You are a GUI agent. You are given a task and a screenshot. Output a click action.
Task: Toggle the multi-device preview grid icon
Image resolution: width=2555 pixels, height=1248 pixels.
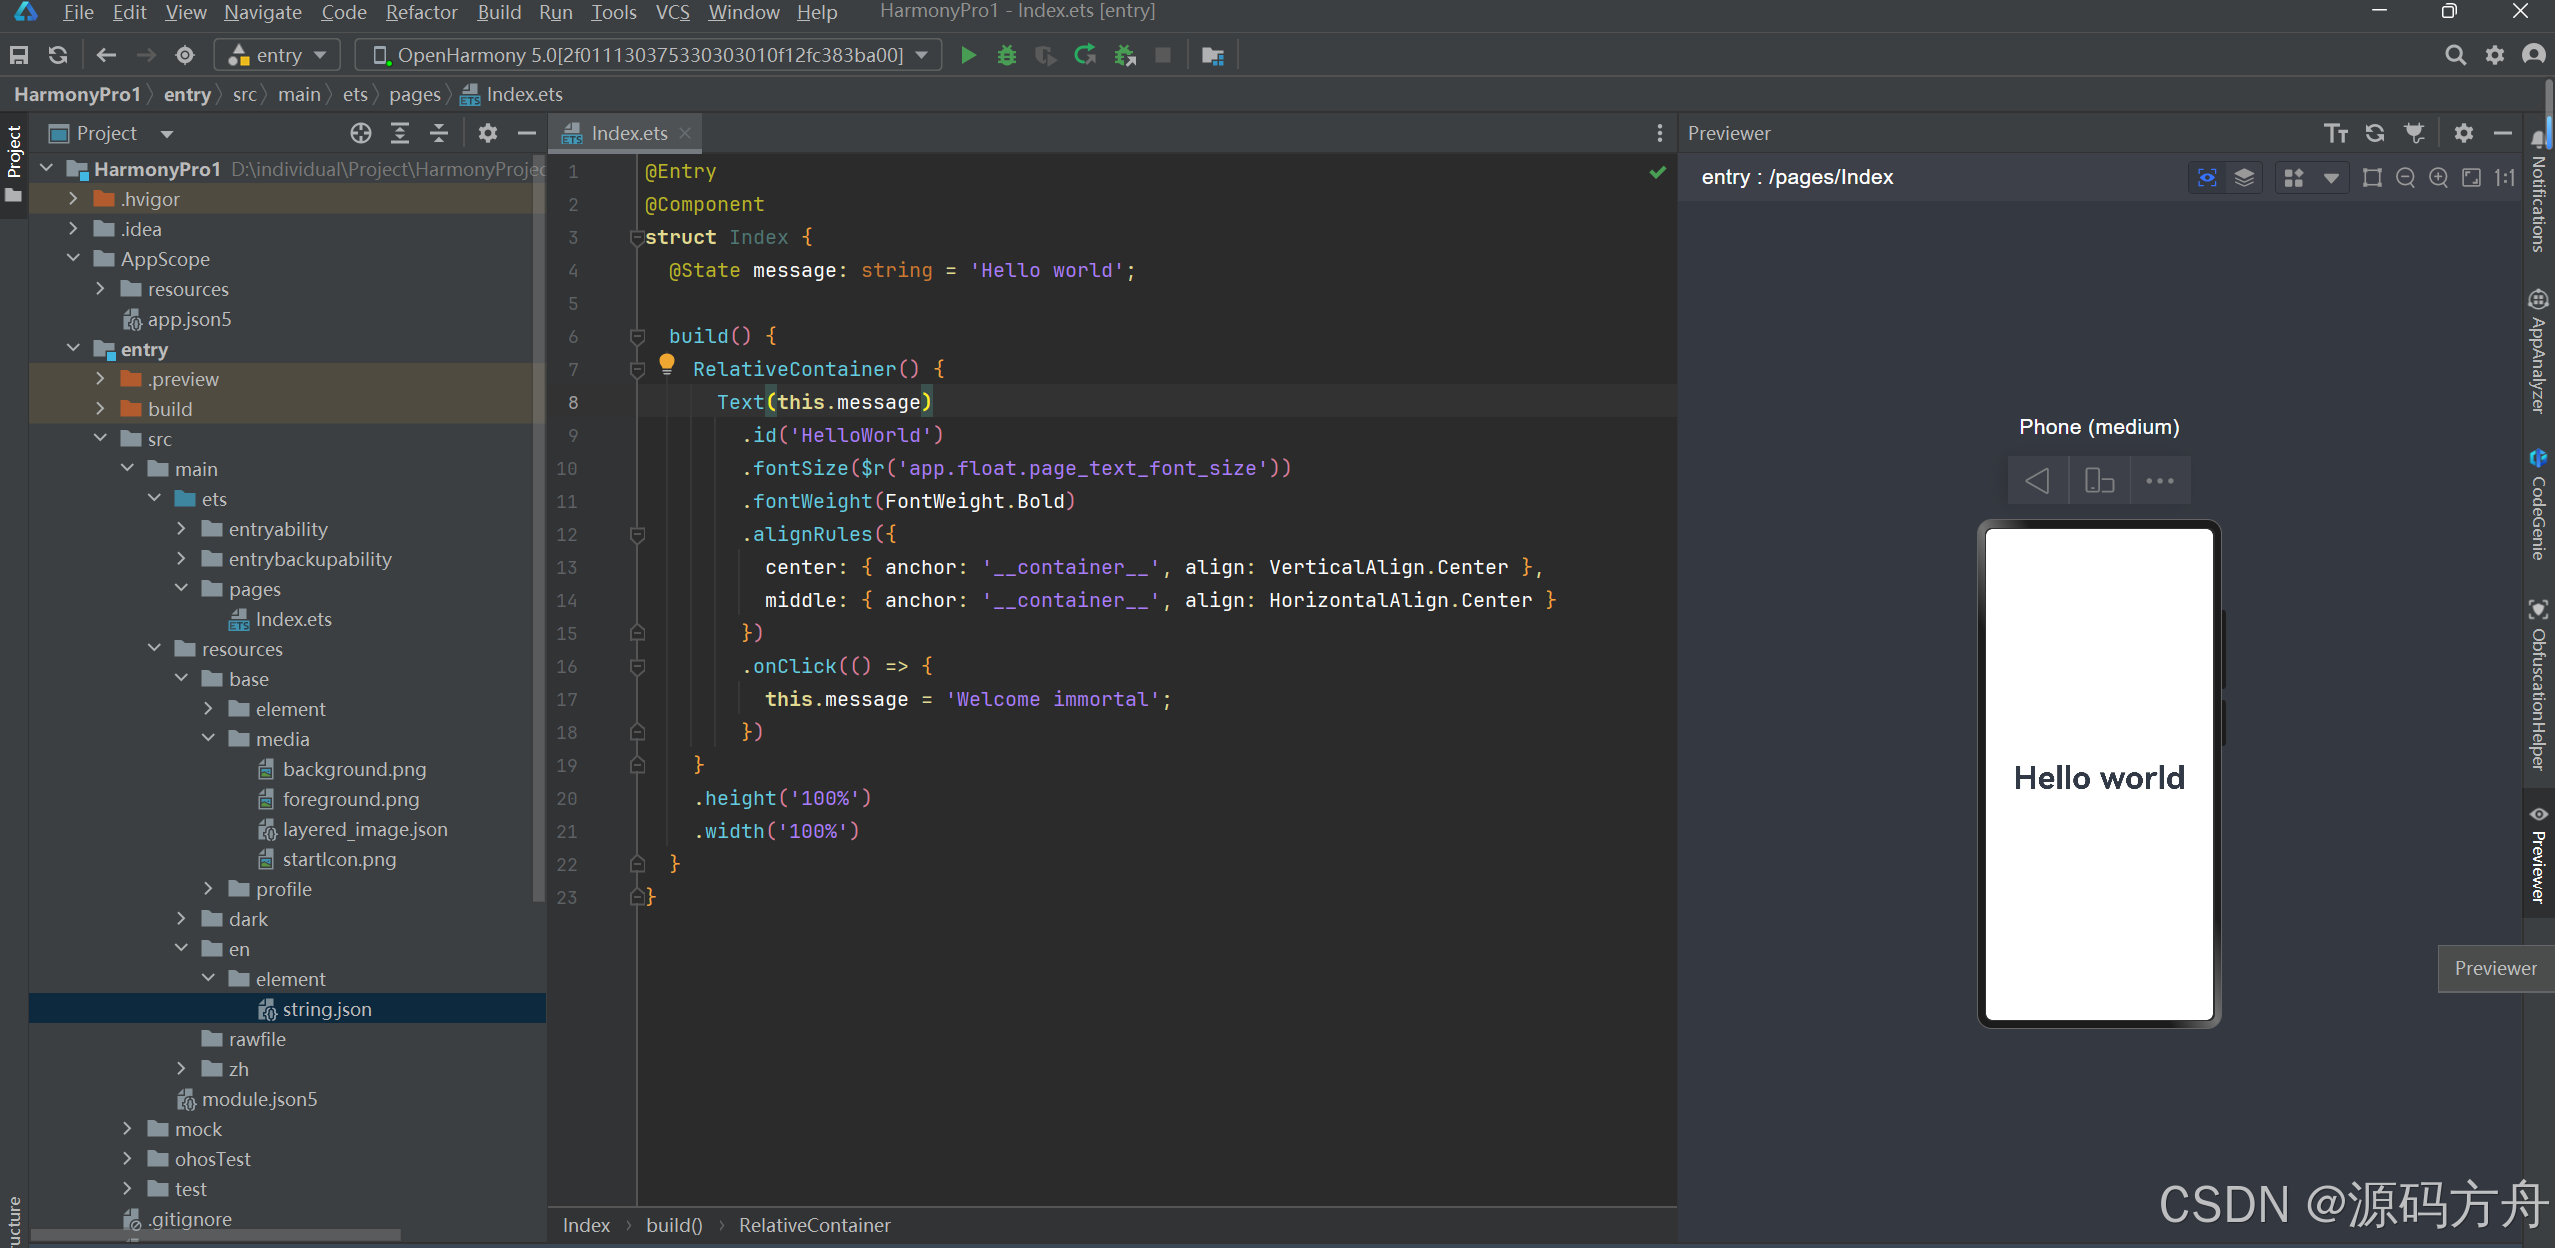pos(2294,178)
